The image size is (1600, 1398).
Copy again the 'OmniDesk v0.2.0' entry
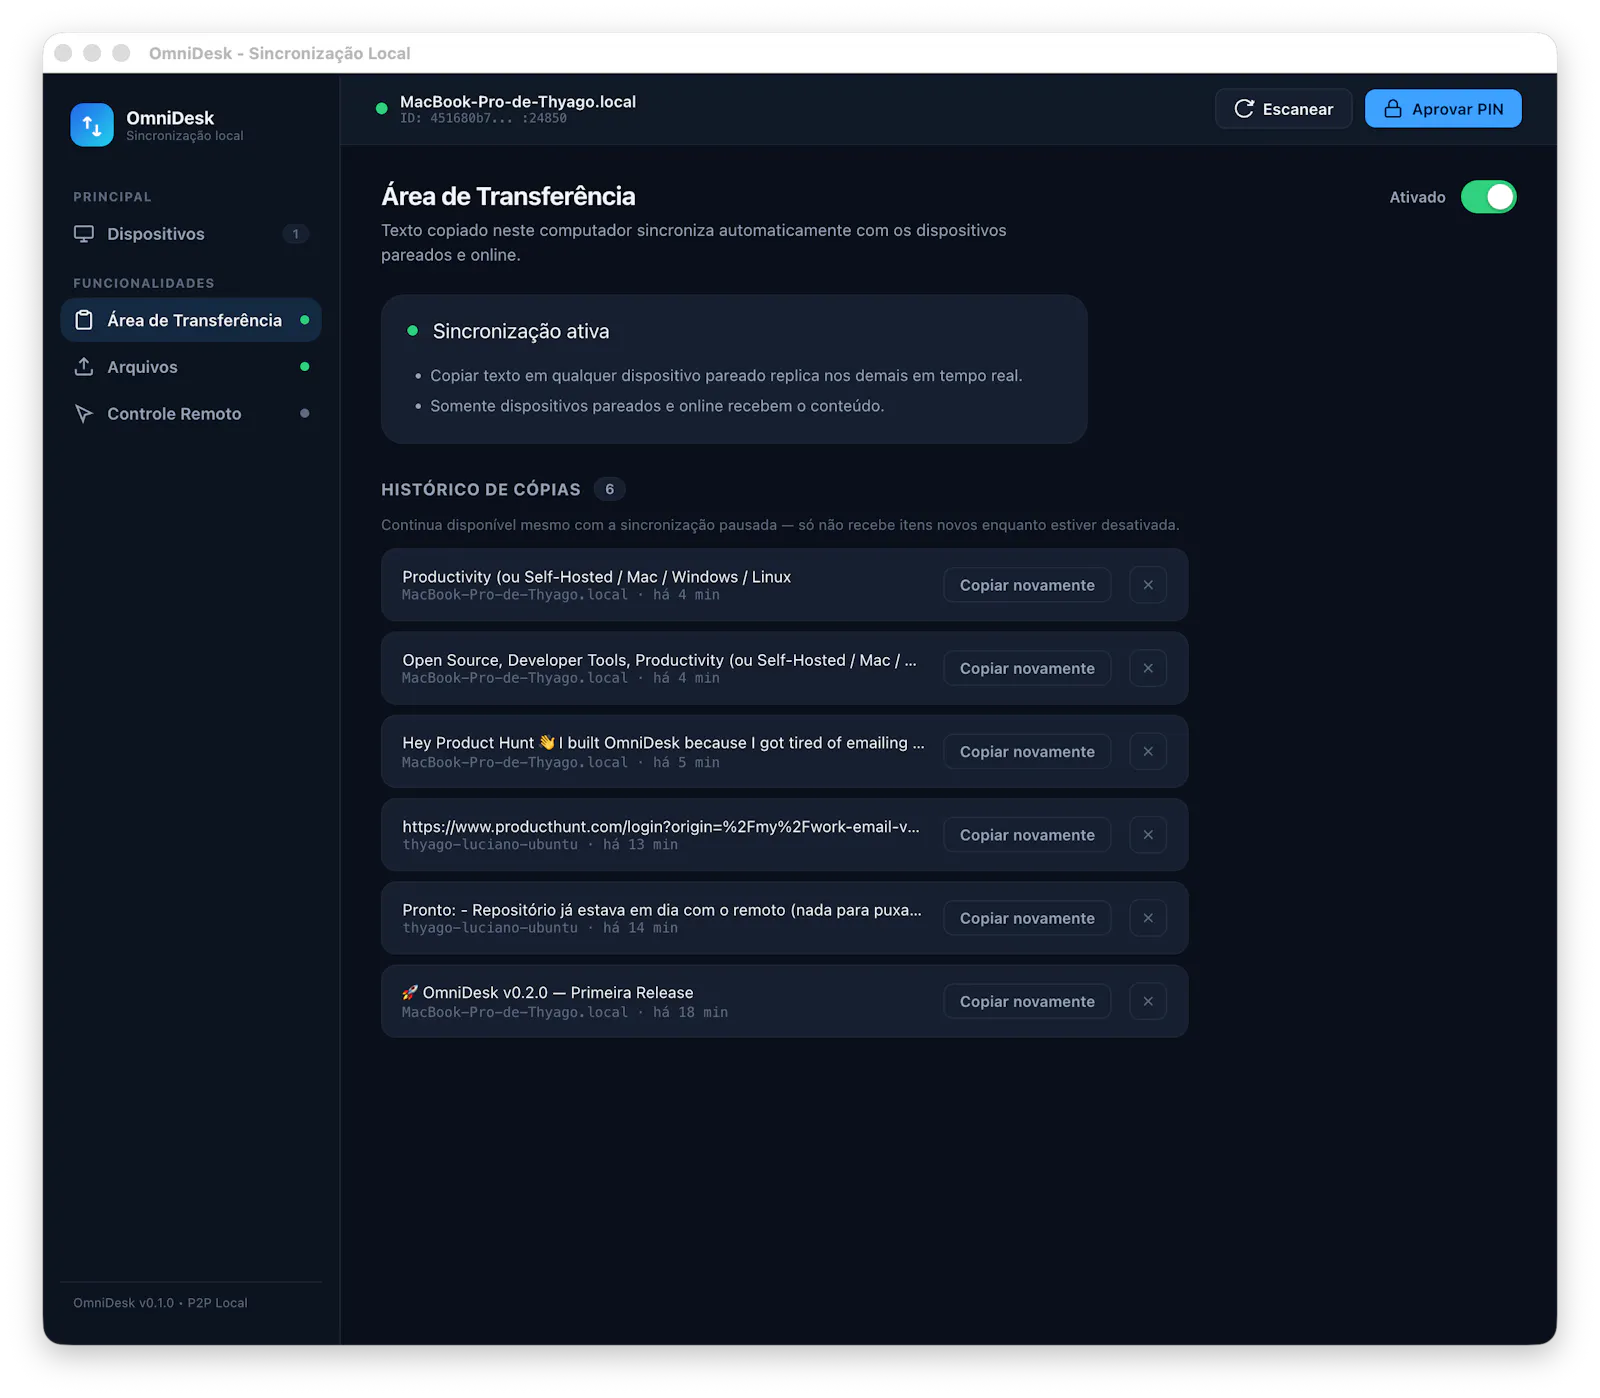coord(1027,1001)
